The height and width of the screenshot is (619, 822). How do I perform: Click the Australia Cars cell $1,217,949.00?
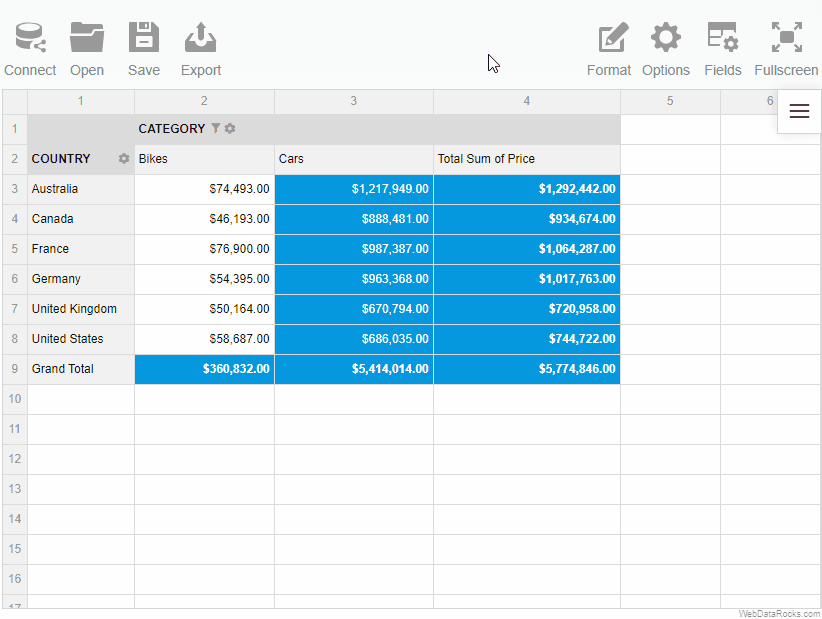click(354, 189)
